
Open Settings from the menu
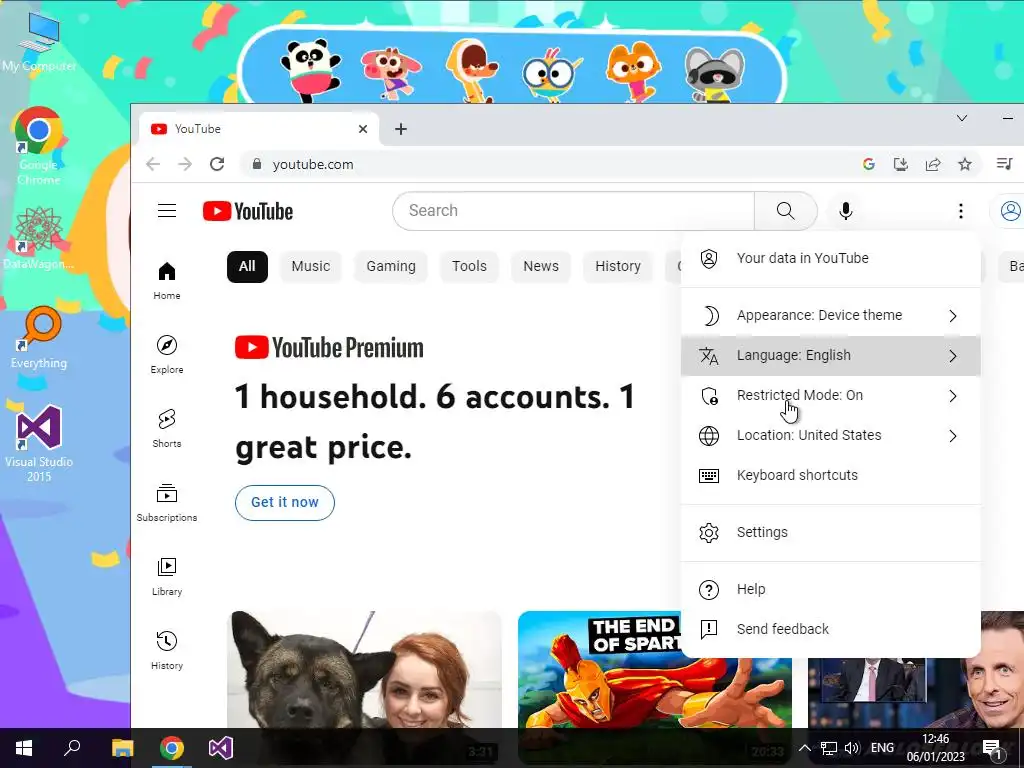(830, 532)
